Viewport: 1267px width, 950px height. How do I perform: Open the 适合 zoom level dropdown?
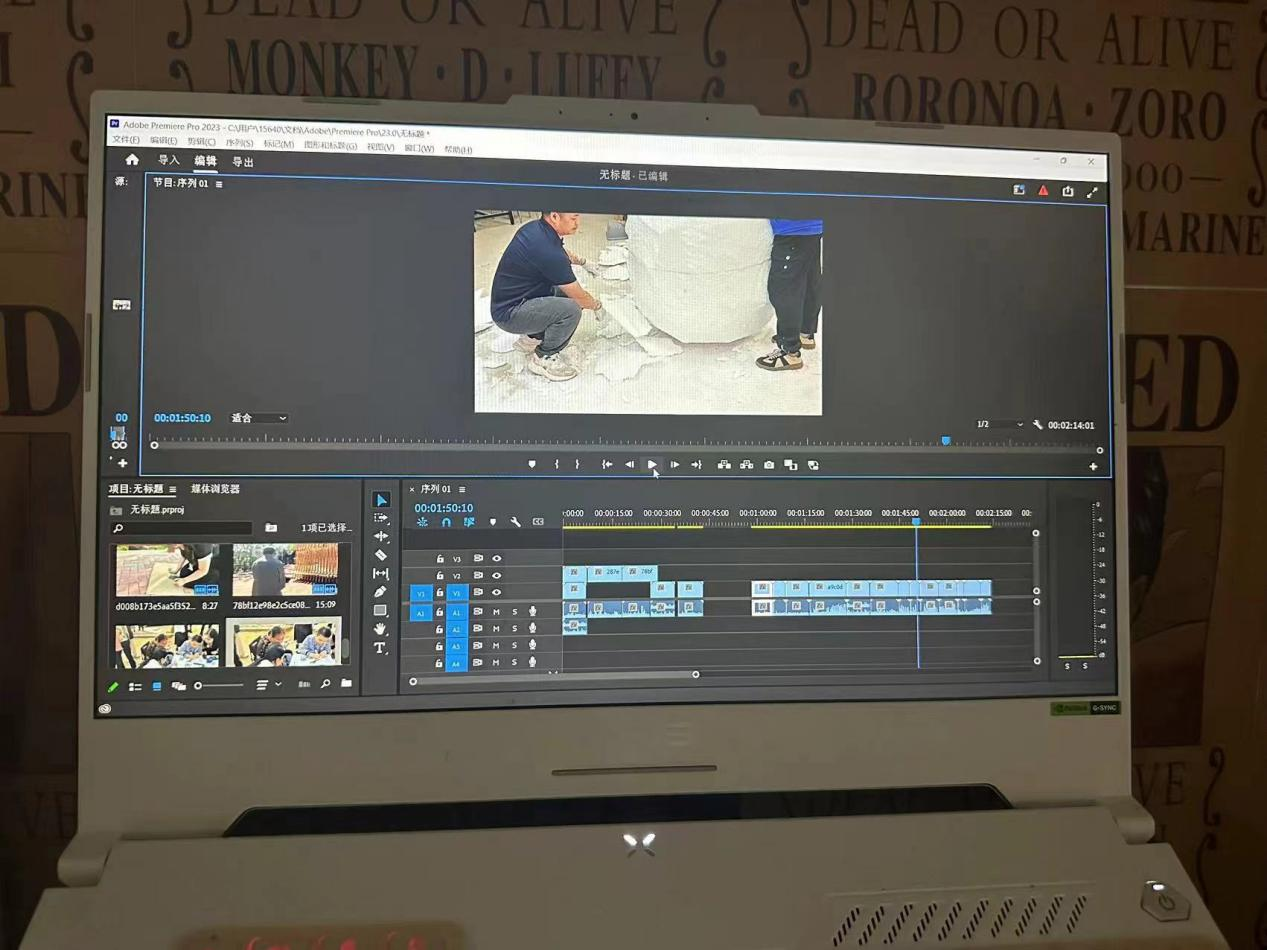pyautogui.click(x=259, y=418)
